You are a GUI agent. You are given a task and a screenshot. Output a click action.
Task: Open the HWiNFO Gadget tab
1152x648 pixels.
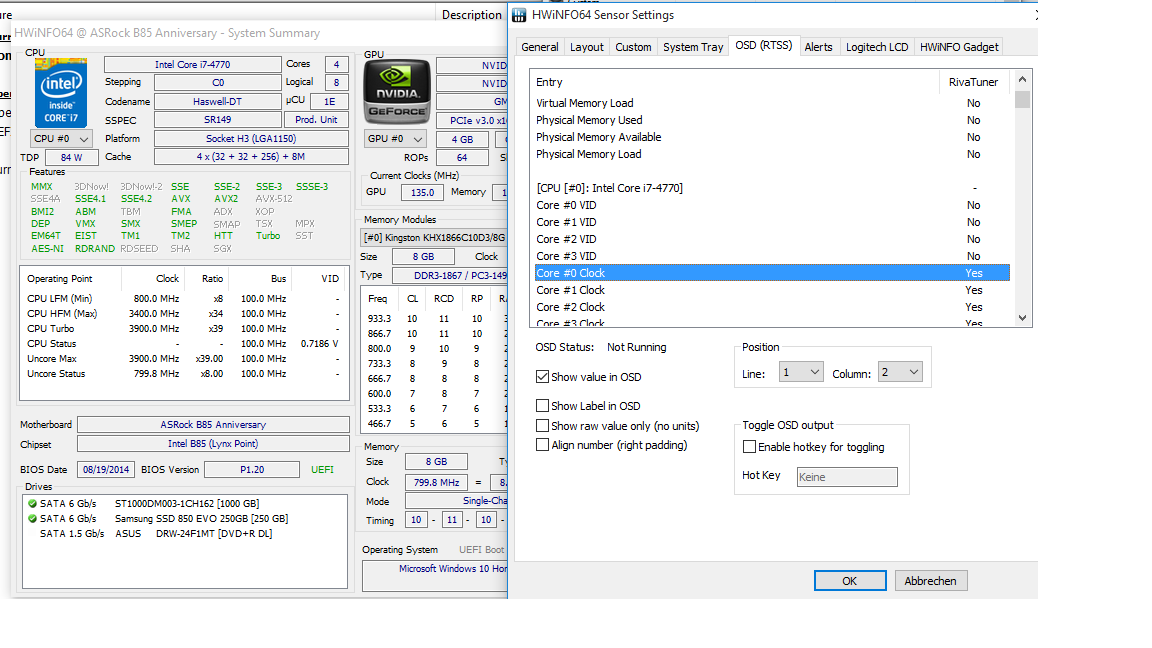coord(959,47)
